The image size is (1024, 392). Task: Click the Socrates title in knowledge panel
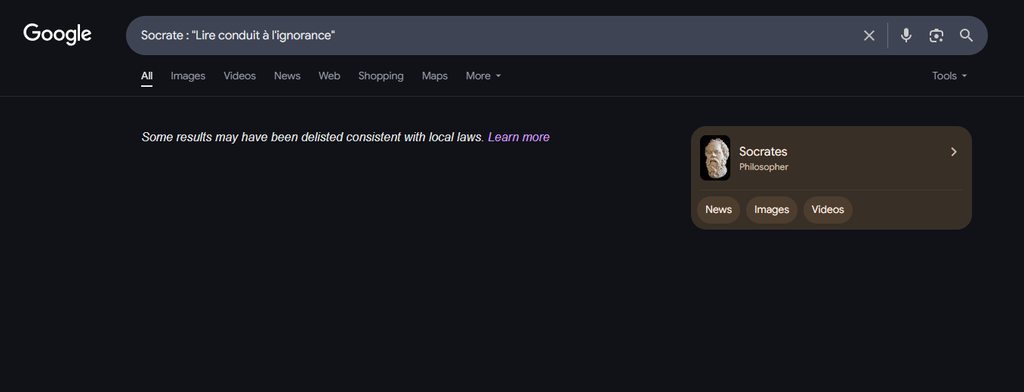pos(763,152)
